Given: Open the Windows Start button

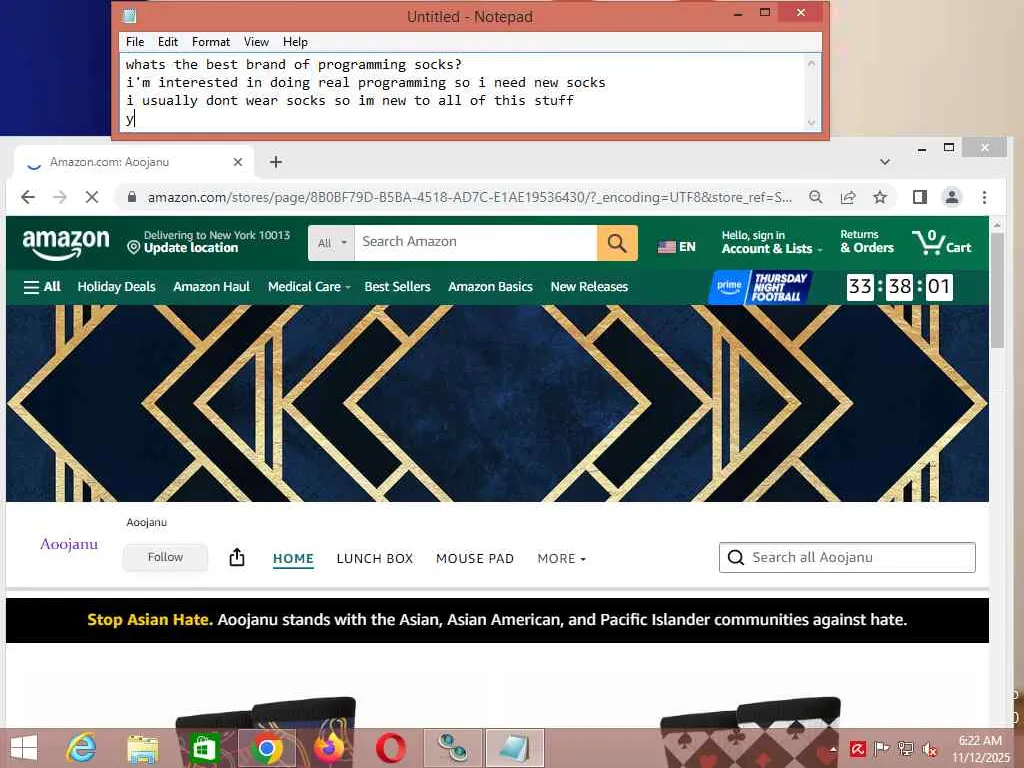Looking at the screenshot, I should [24, 748].
